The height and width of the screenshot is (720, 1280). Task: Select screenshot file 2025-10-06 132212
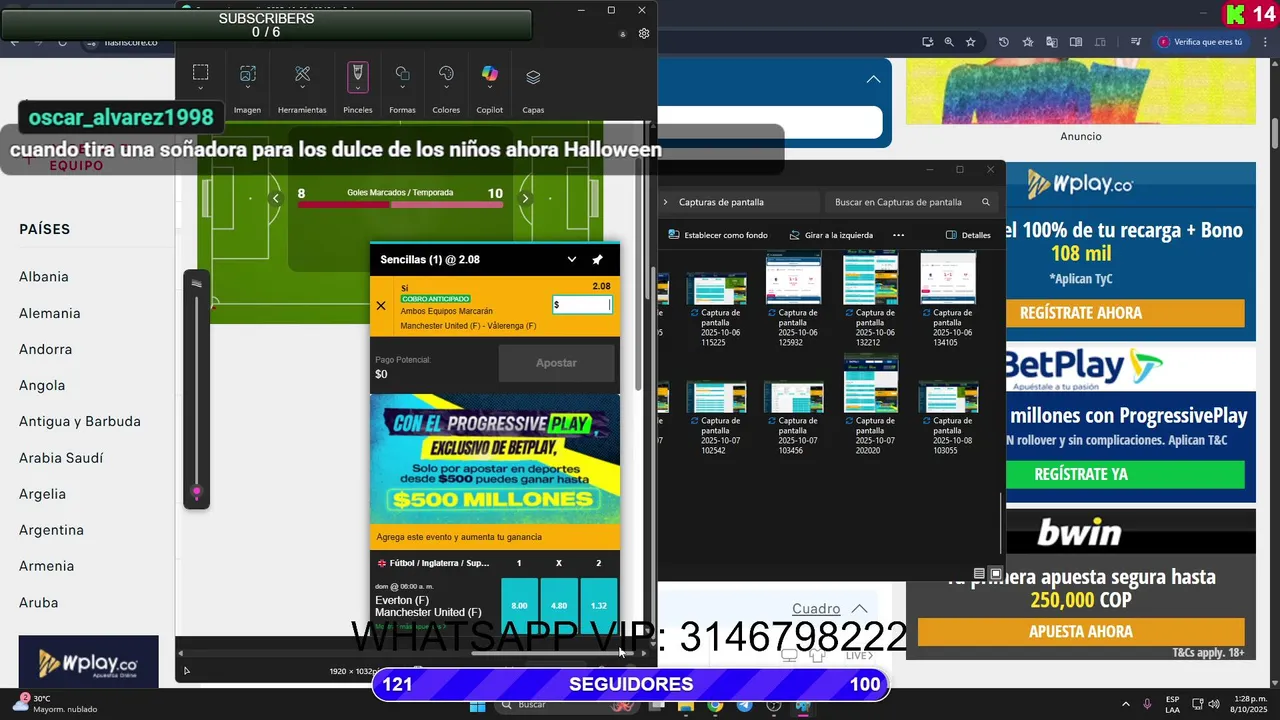[x=870, y=298]
